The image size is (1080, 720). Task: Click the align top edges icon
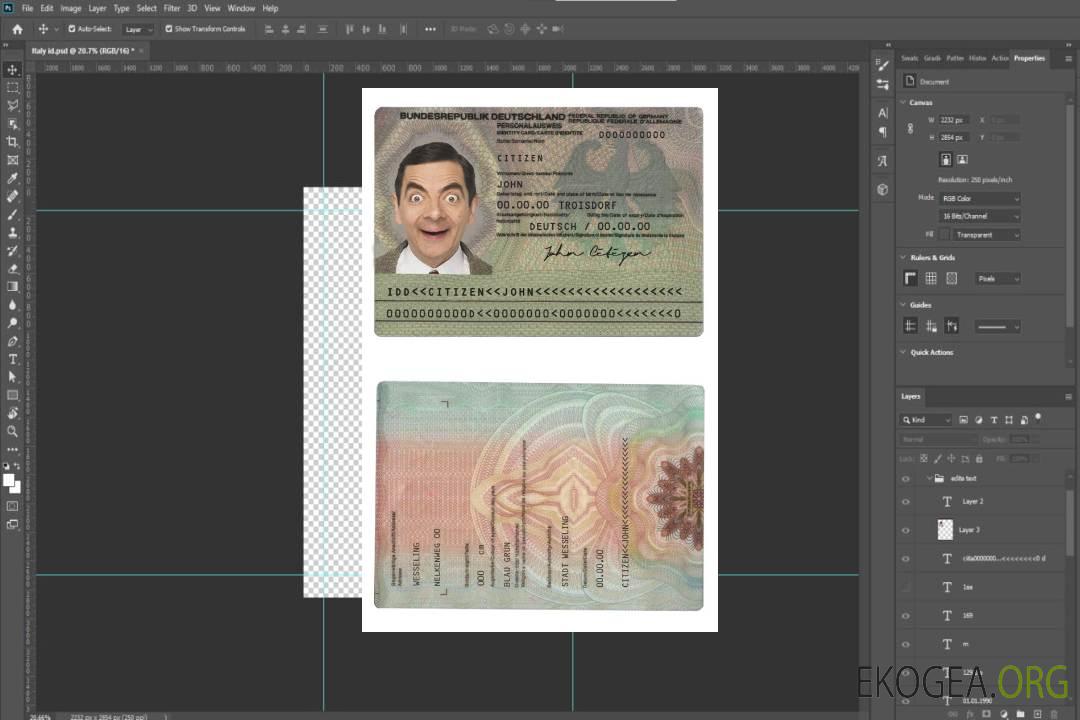(349, 29)
